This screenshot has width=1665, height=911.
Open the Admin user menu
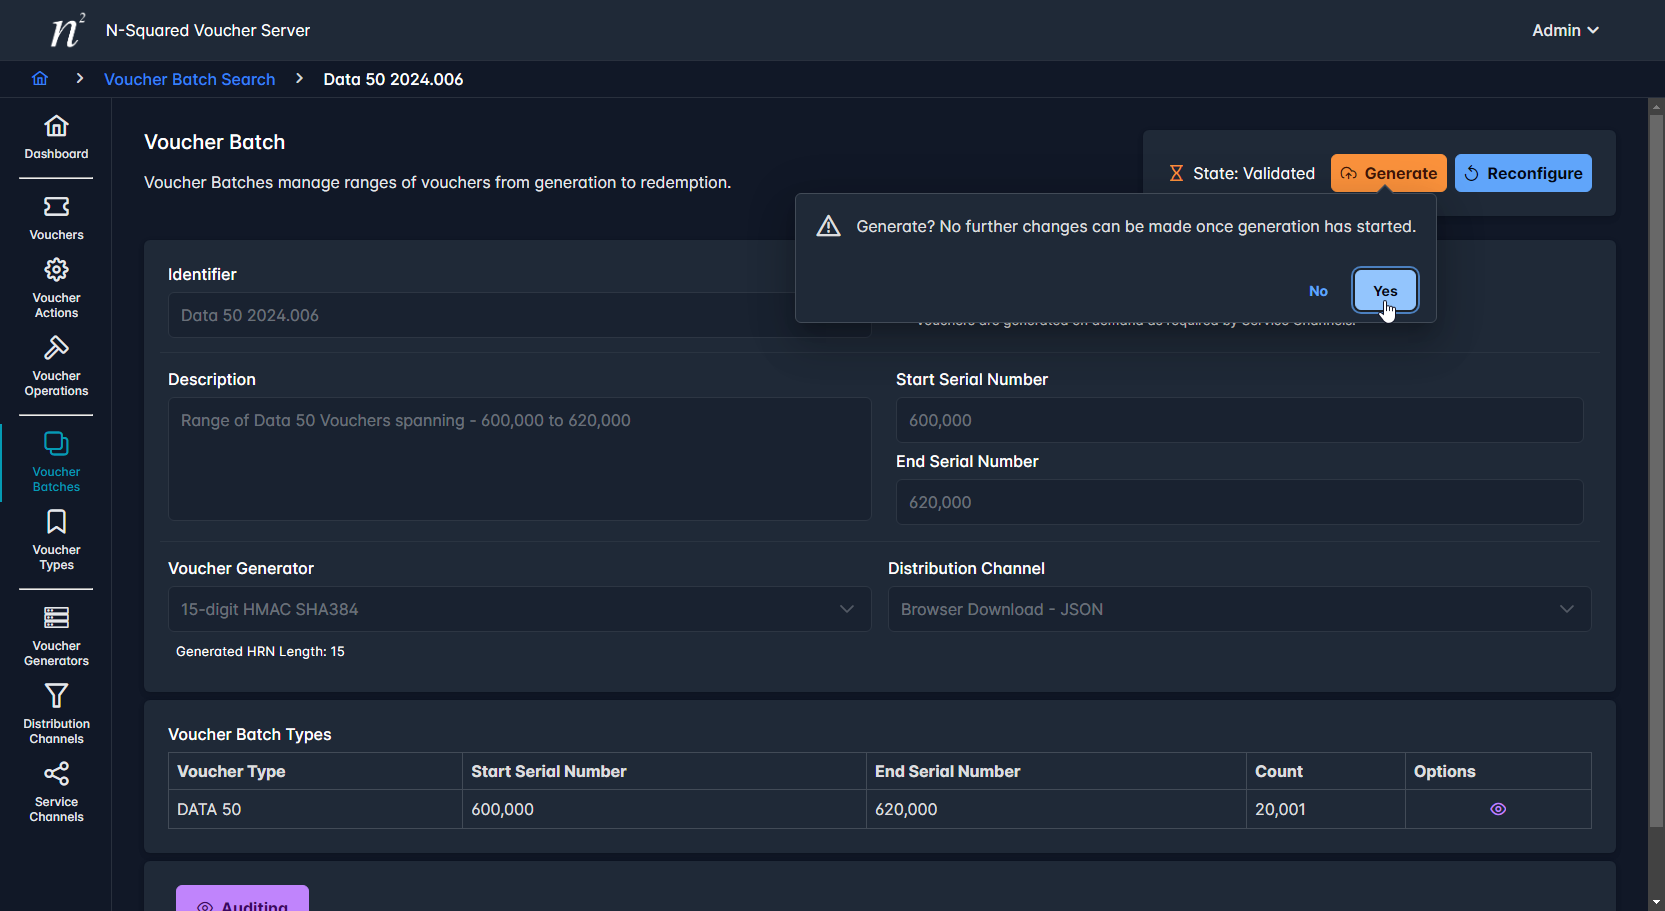click(1564, 30)
